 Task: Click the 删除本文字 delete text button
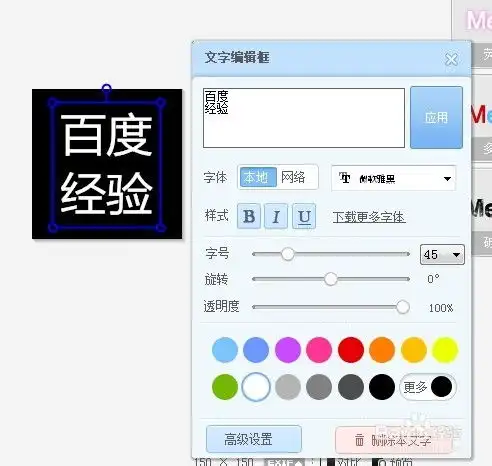click(x=393, y=441)
